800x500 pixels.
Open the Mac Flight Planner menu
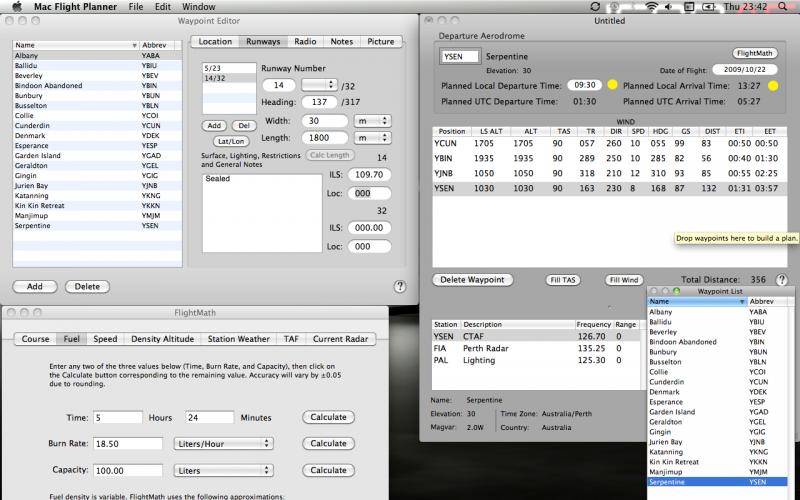pyautogui.click(x=76, y=7)
